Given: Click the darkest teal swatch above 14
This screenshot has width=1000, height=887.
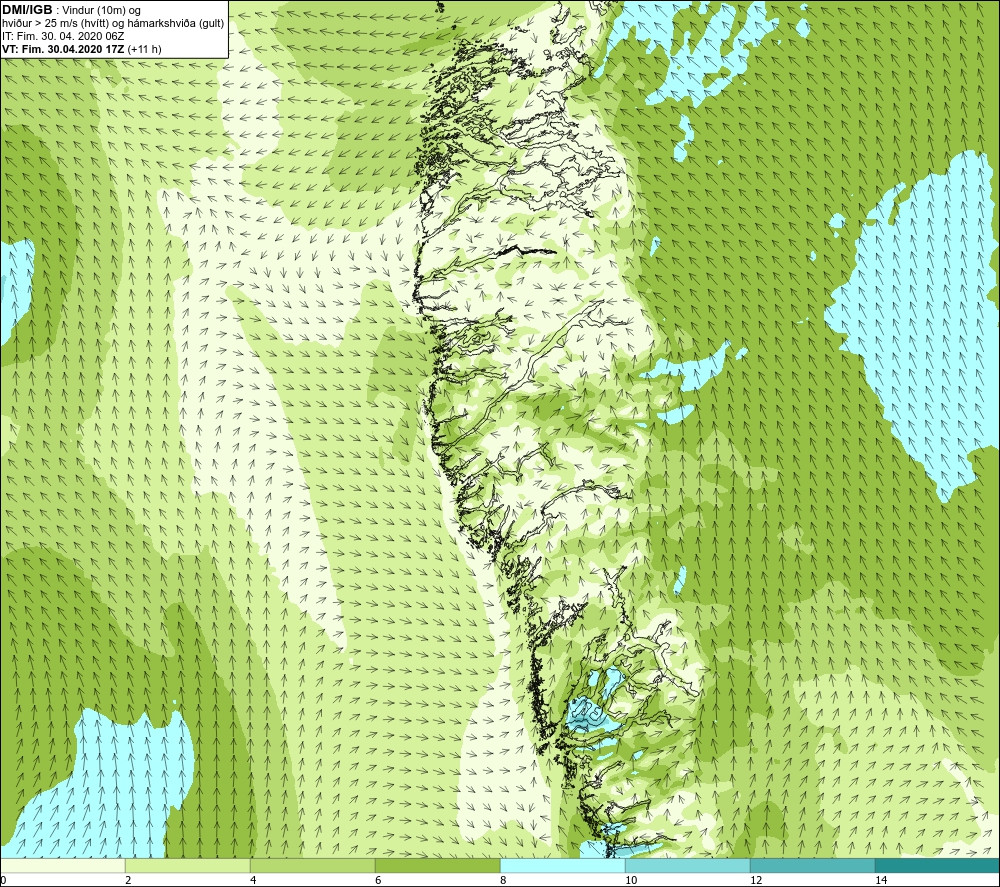Looking at the screenshot, I should click(x=937, y=865).
